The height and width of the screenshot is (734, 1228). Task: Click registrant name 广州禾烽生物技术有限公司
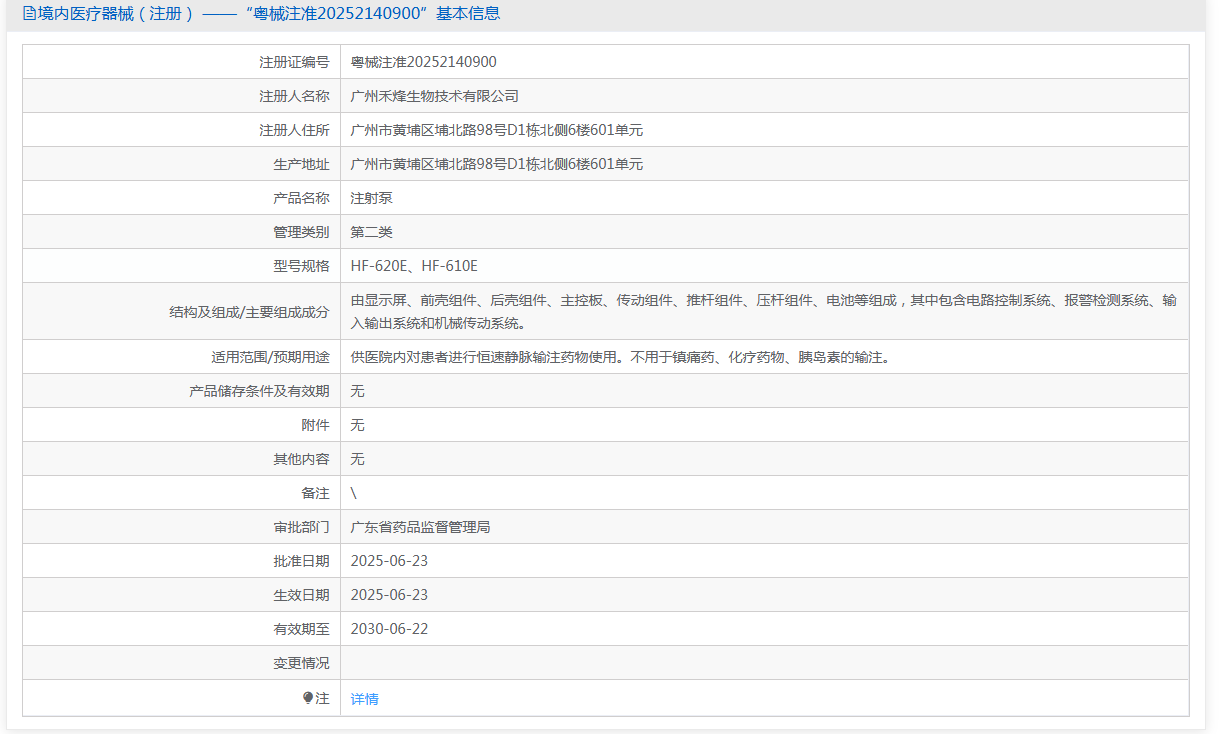pos(434,96)
